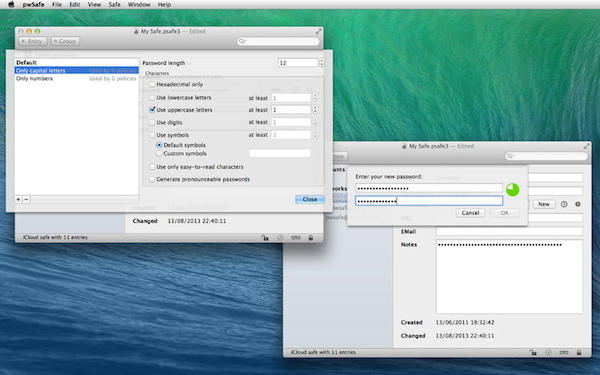Click the symbols at least count field
Viewport: 600px width, 375px height.
point(291,135)
